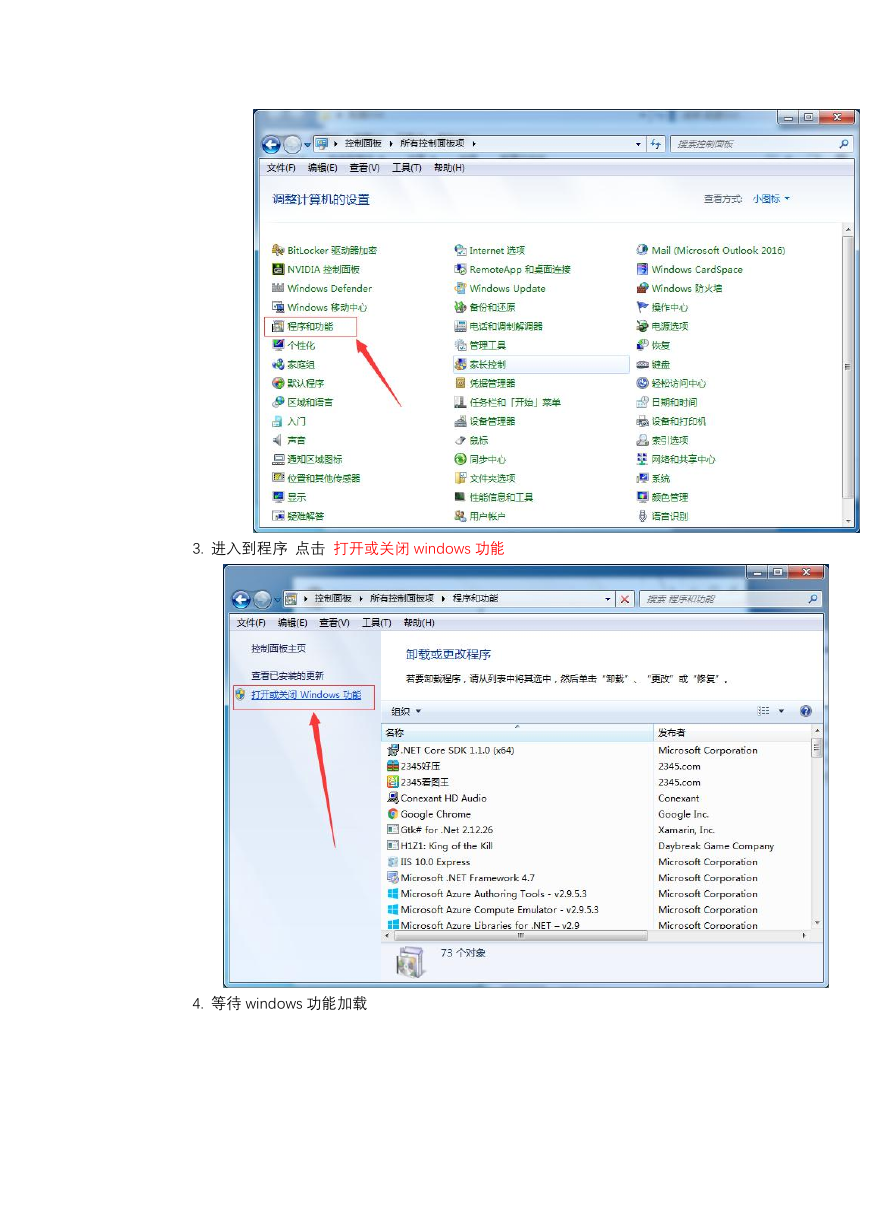Open 文件(F) menu in 程序和功能 window
The height and width of the screenshot is (1228, 869).
coord(252,623)
